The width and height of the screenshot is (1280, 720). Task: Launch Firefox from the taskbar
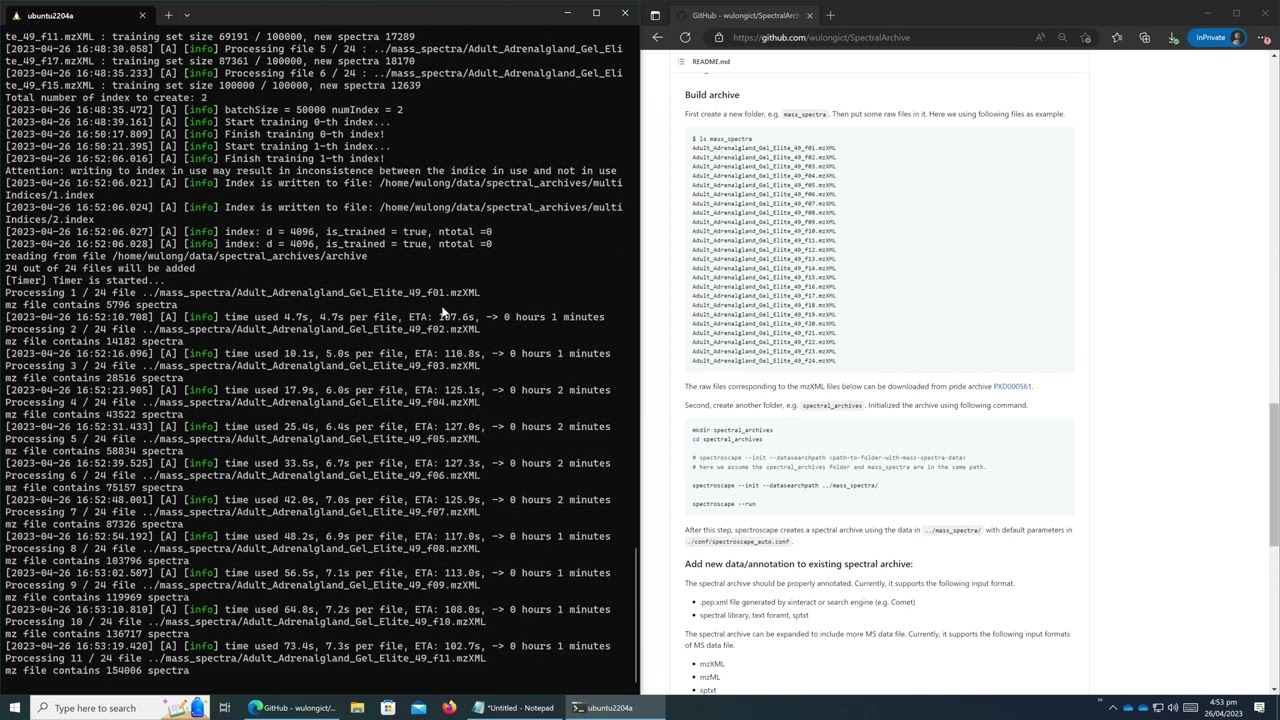click(x=449, y=708)
